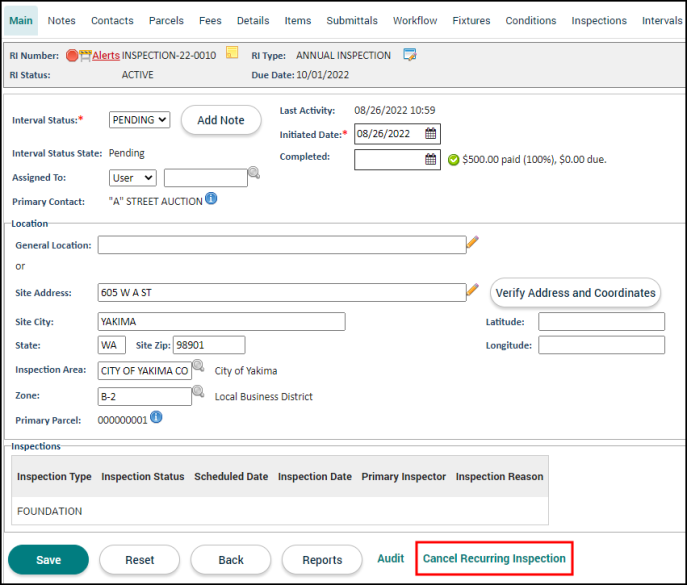
Task: Click the Inspection Status column header
Action: coord(142,476)
